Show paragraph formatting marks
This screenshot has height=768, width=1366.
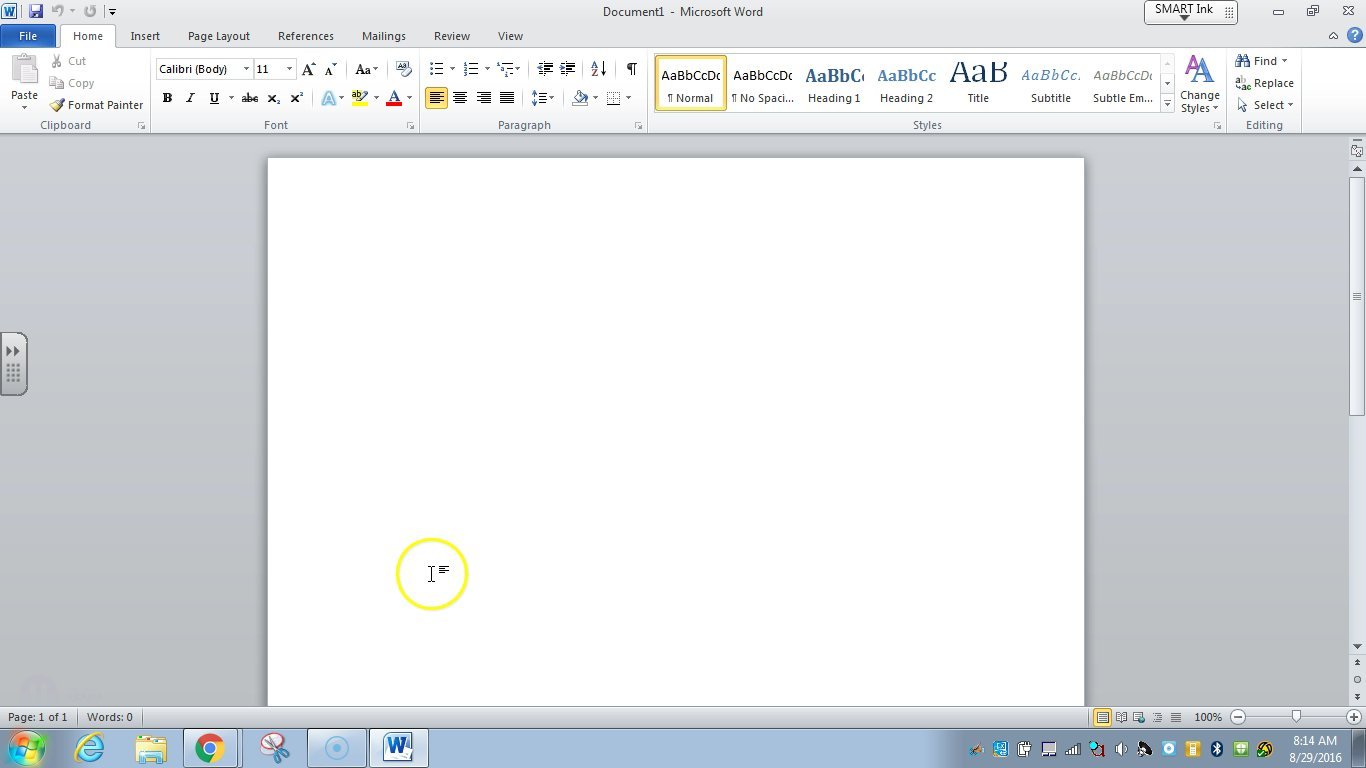pyautogui.click(x=631, y=69)
